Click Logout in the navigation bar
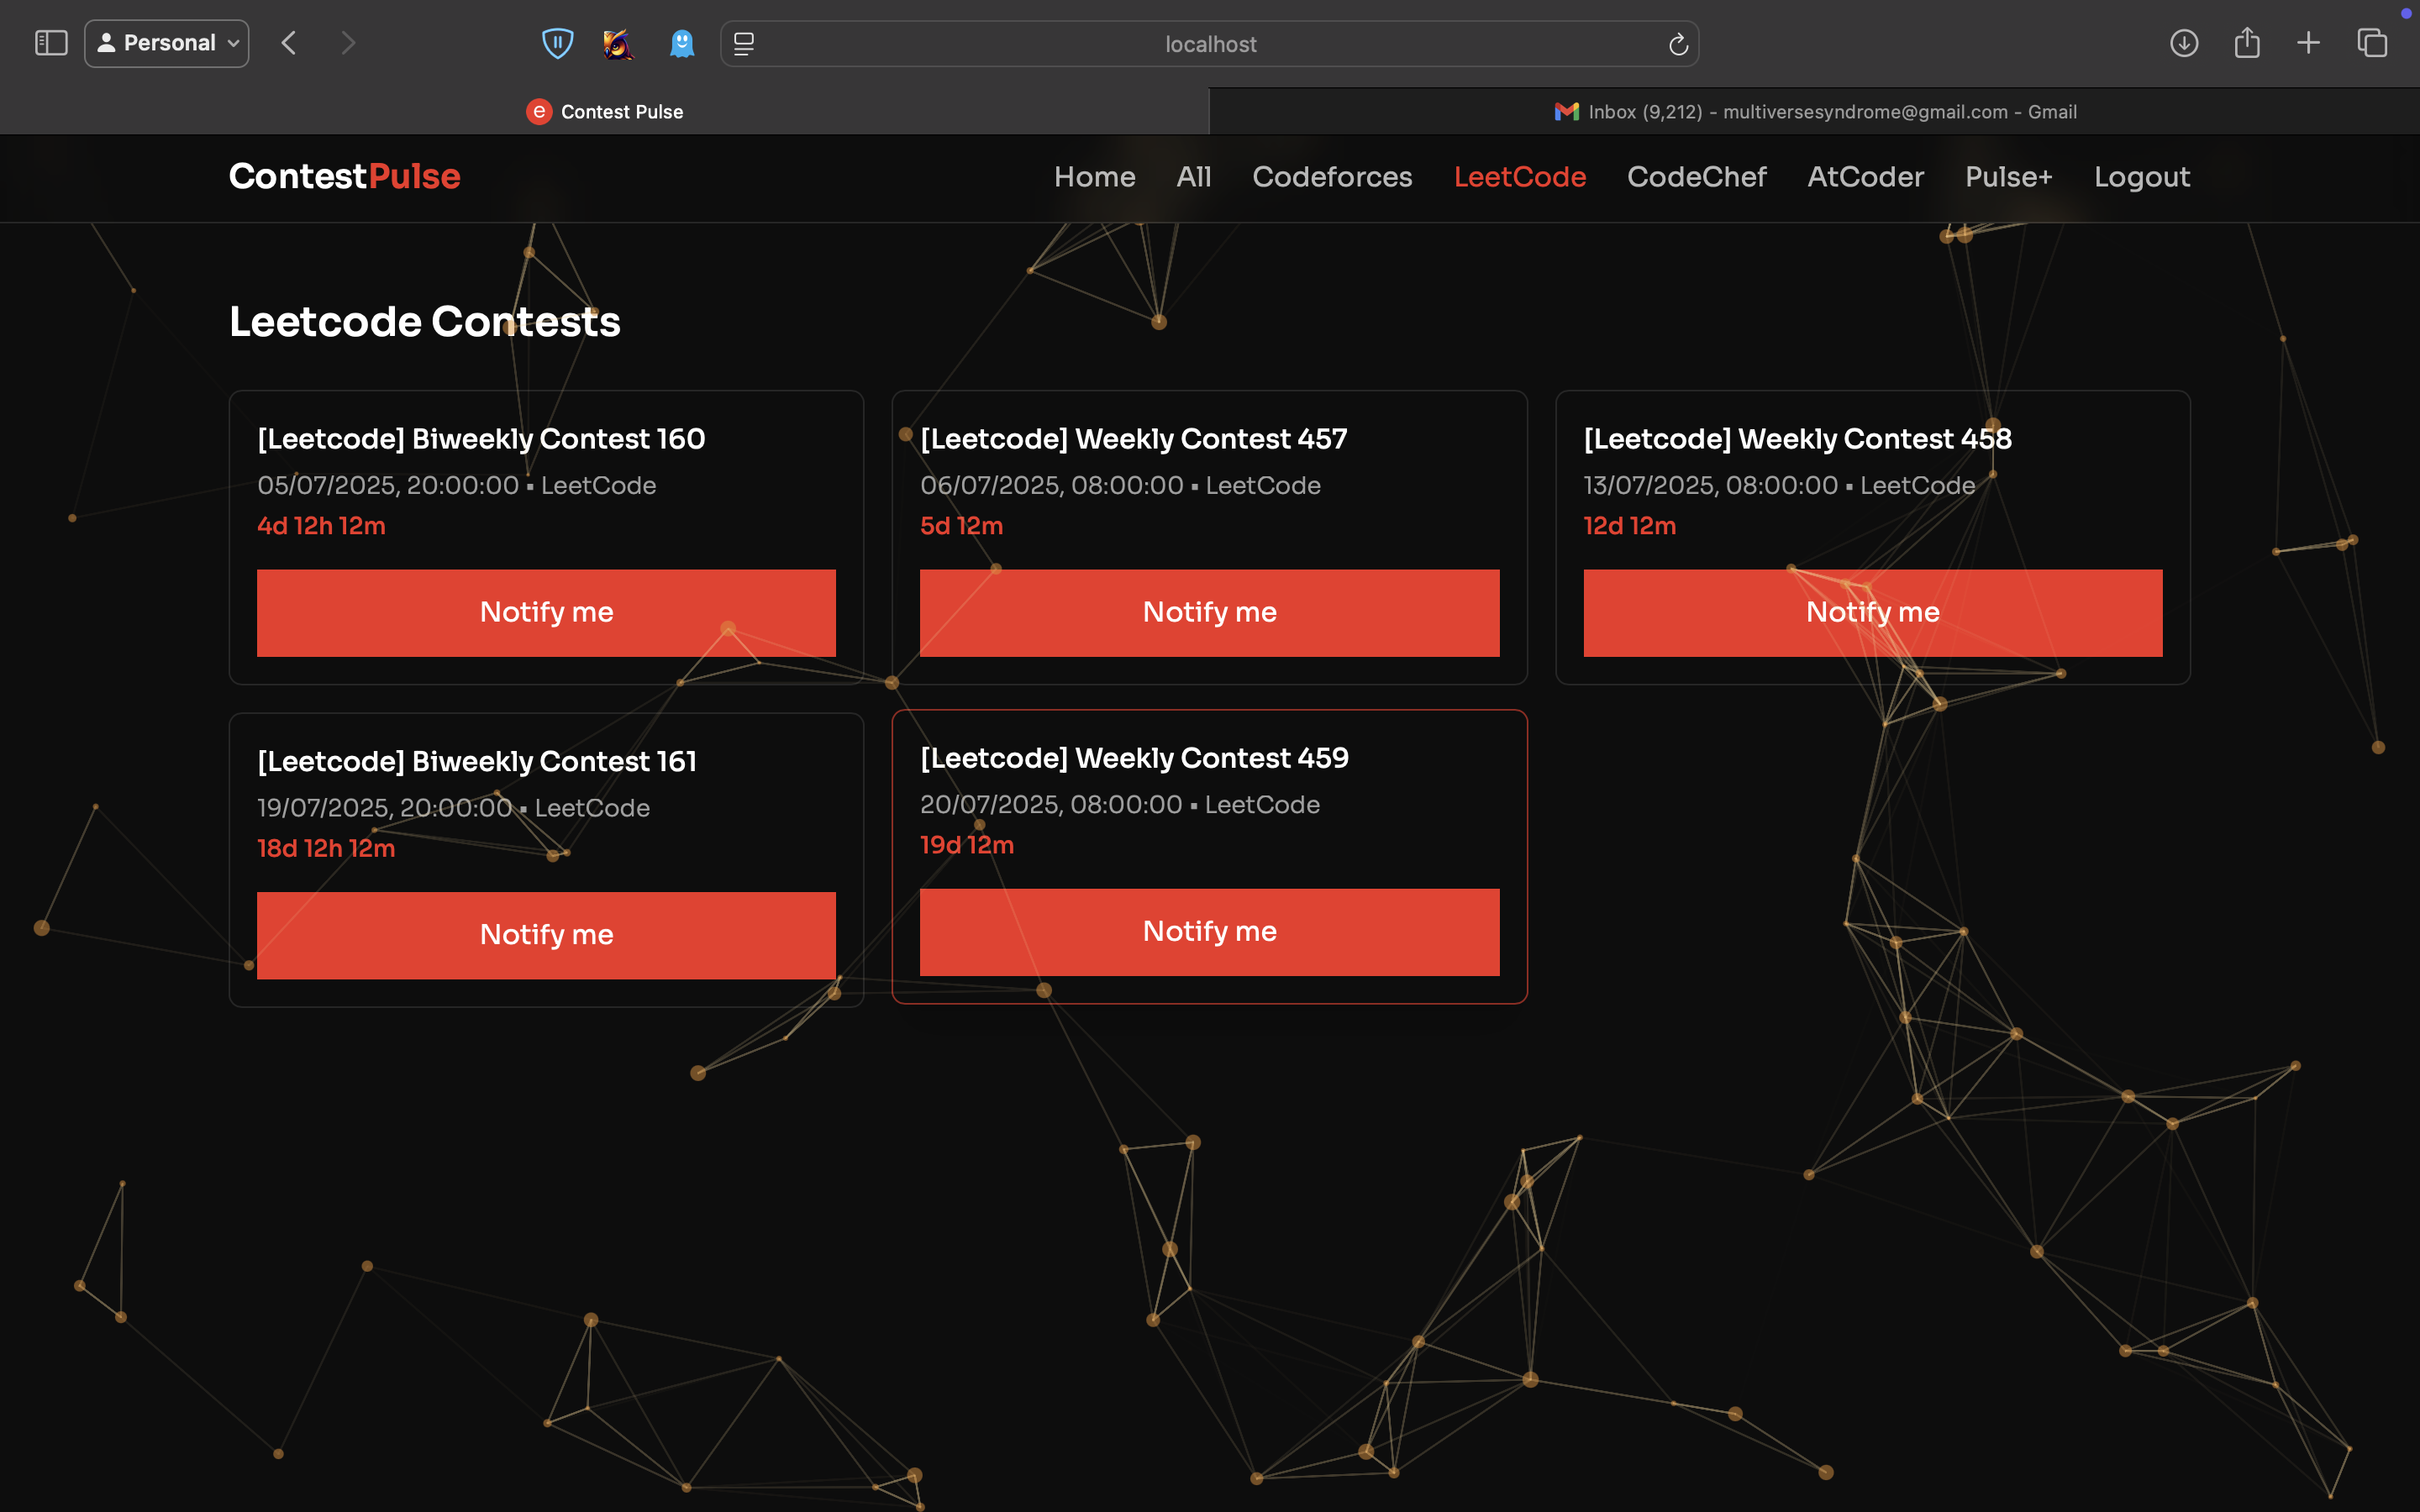Image resolution: width=2420 pixels, height=1512 pixels. [2142, 177]
